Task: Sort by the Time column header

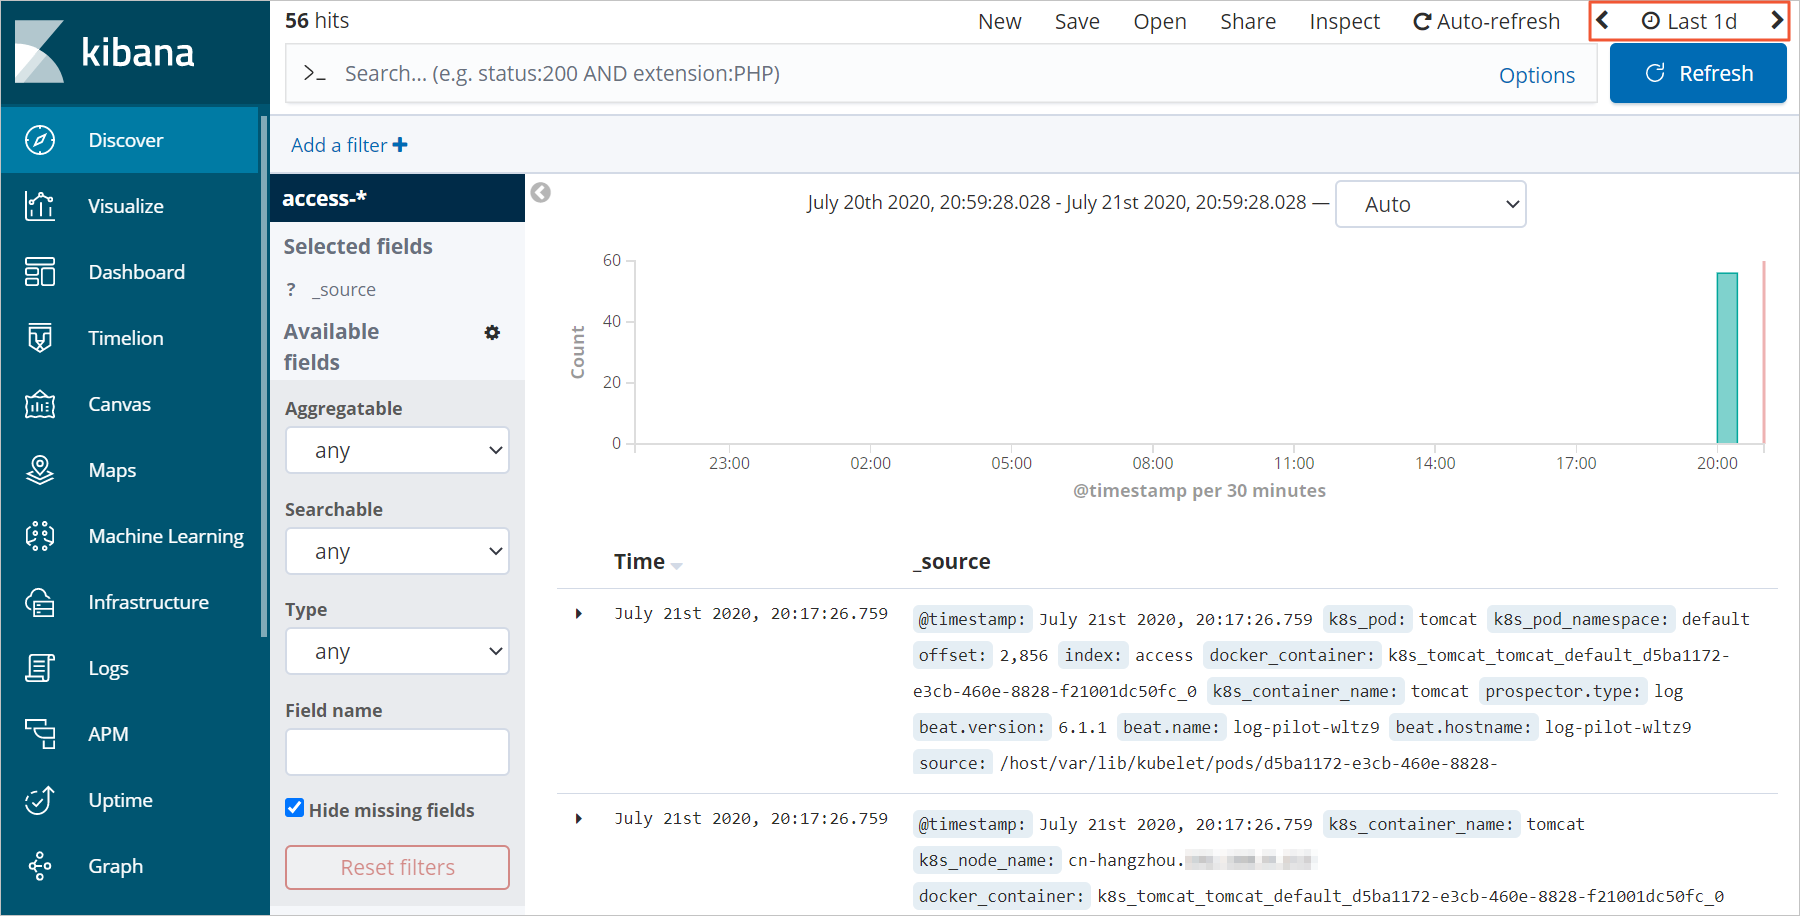Action: tap(648, 562)
